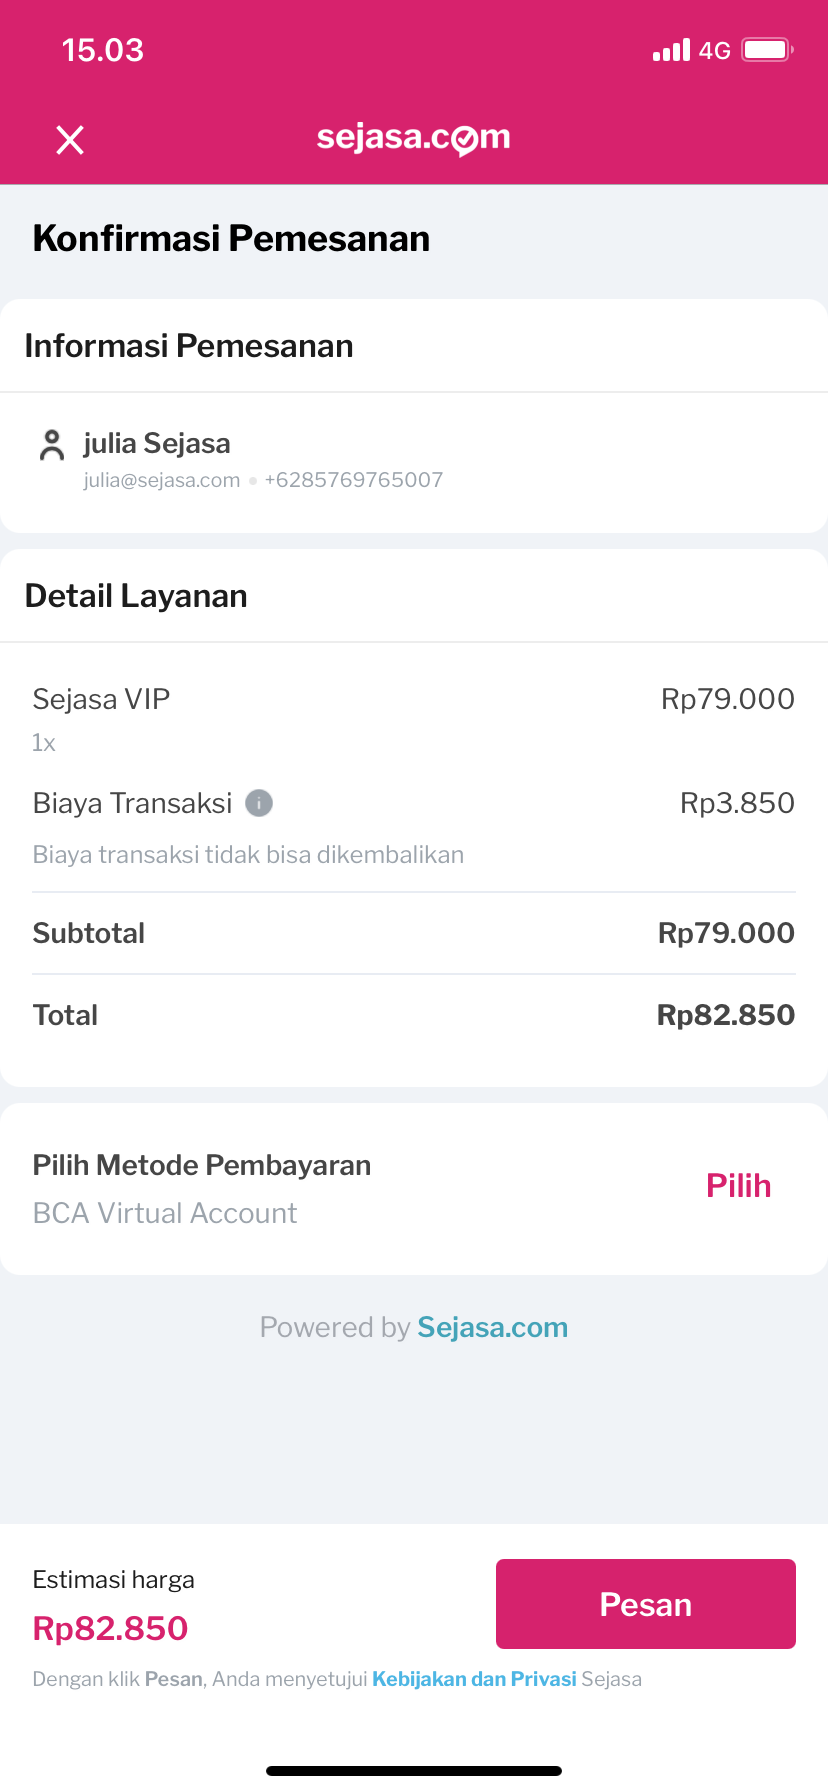Close the order confirmation with X icon

70,140
